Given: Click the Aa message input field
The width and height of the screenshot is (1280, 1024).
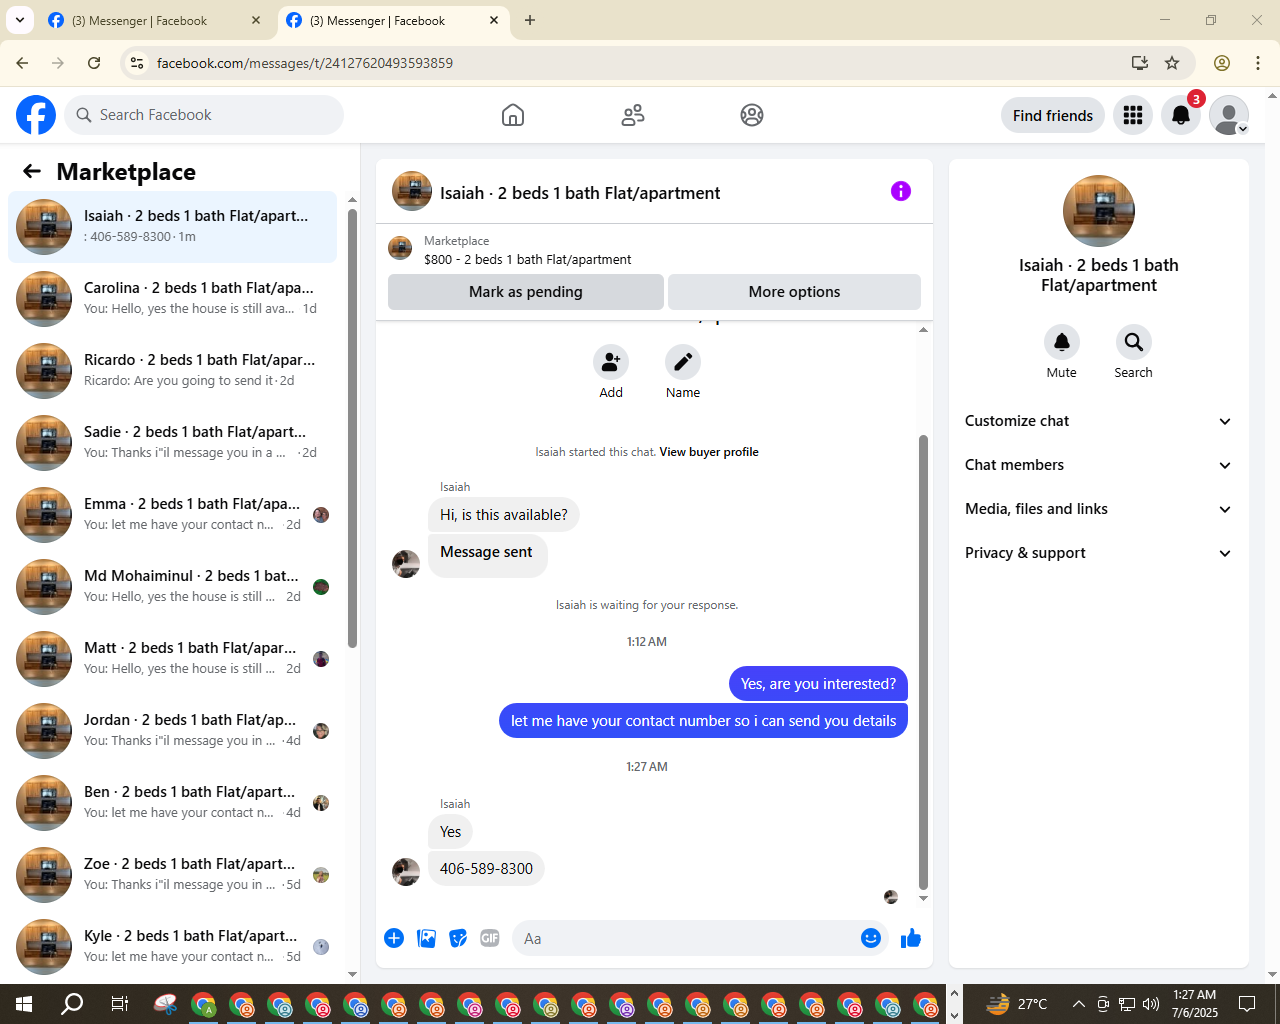Looking at the screenshot, I should (x=685, y=938).
